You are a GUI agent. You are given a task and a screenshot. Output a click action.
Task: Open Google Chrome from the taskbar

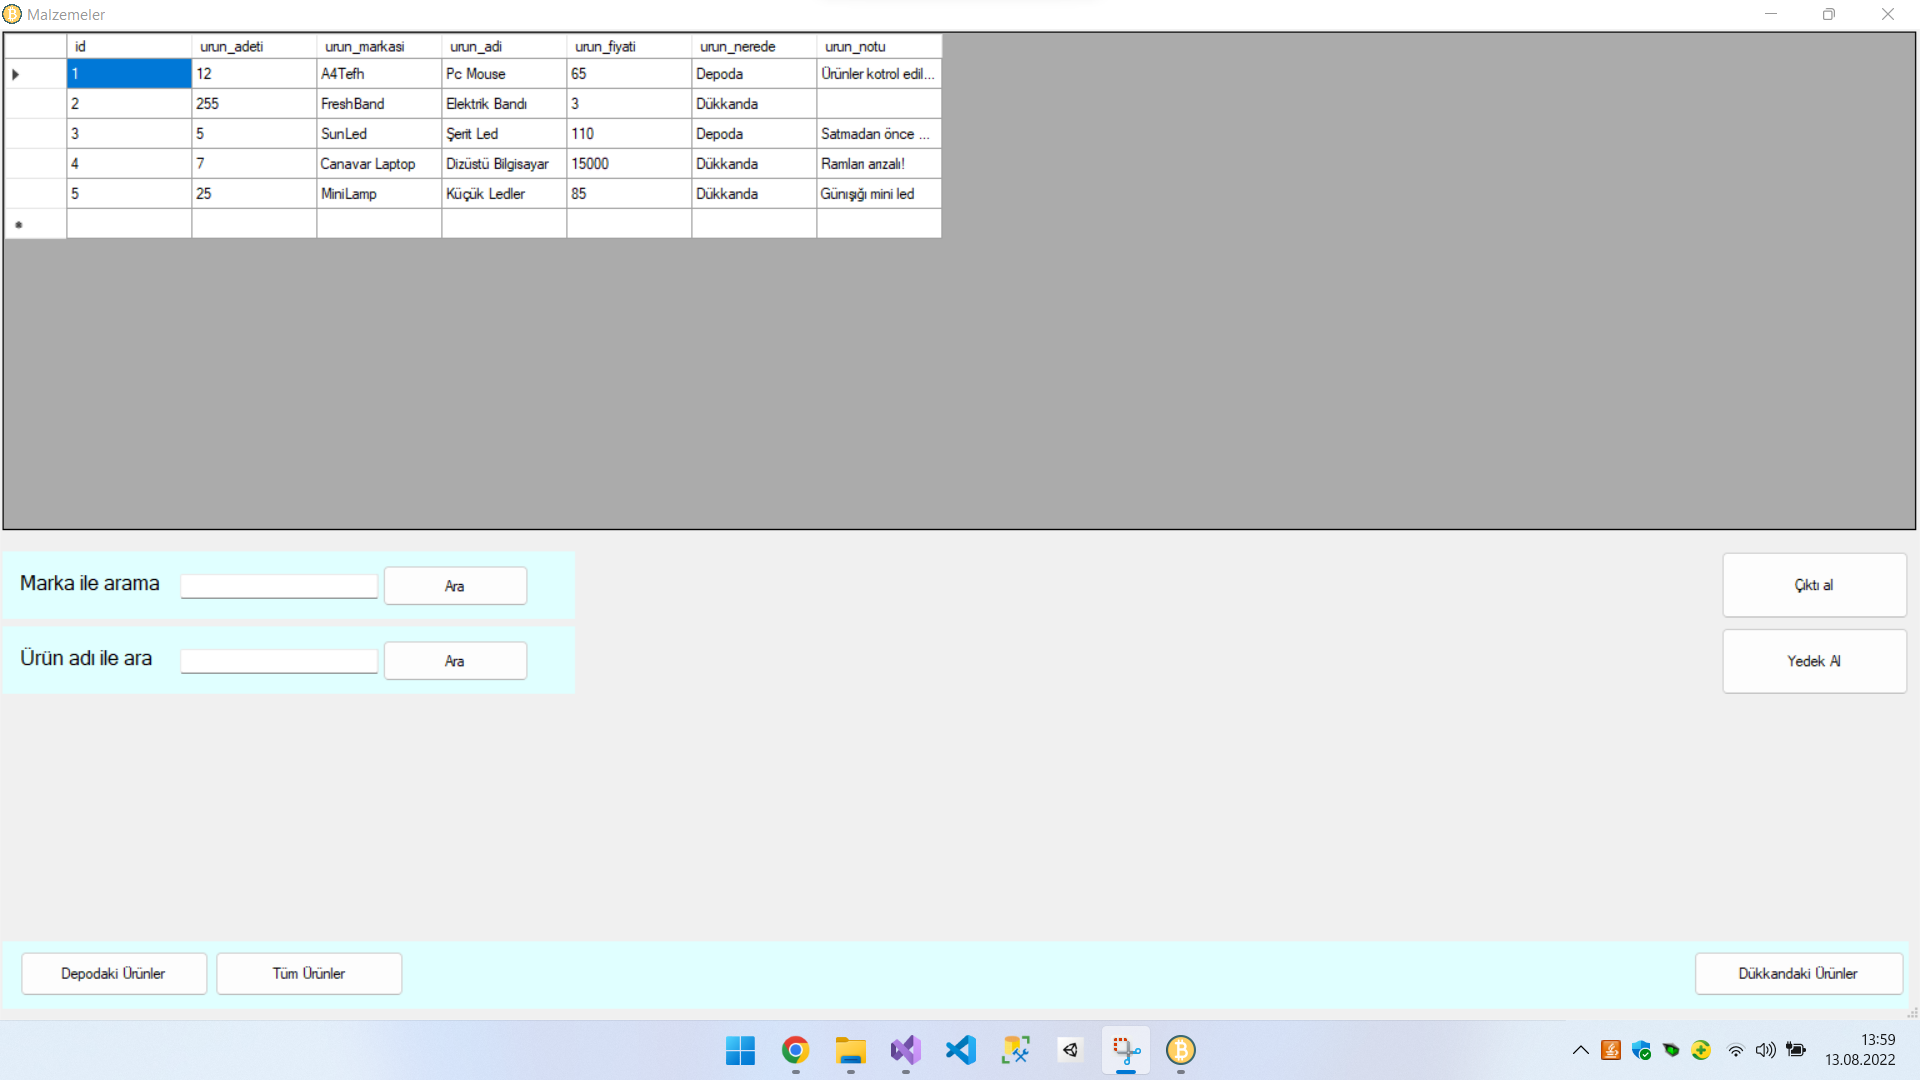[795, 1050]
